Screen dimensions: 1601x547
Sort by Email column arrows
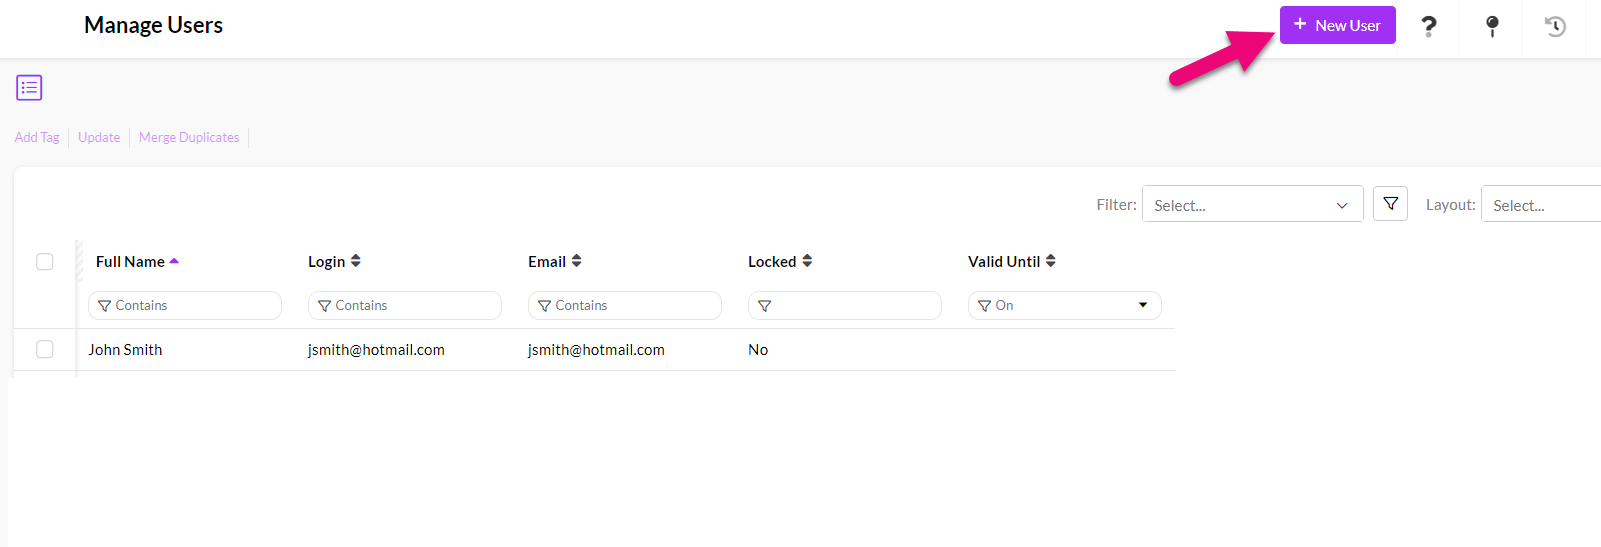point(576,261)
